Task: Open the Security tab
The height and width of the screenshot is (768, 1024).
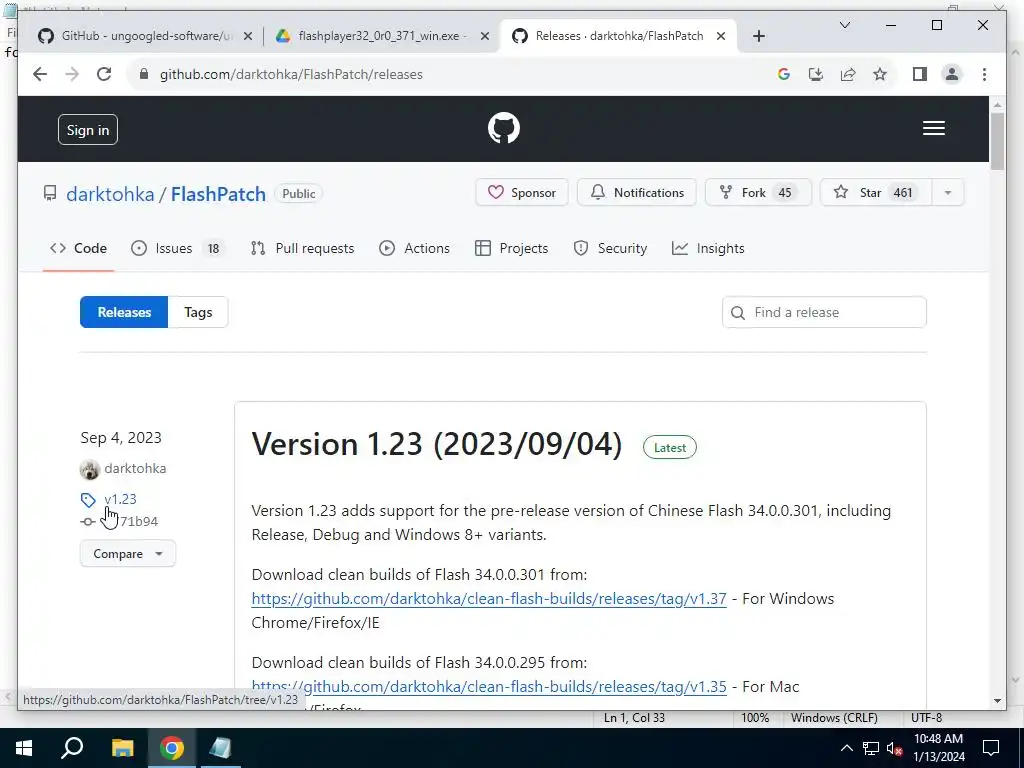Action: [x=610, y=248]
